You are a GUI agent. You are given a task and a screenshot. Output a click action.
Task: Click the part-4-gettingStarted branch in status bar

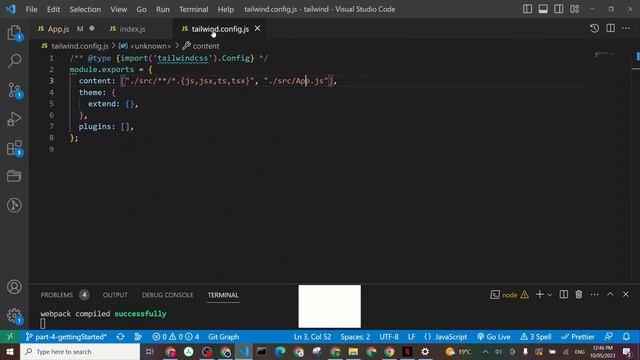click(66, 337)
